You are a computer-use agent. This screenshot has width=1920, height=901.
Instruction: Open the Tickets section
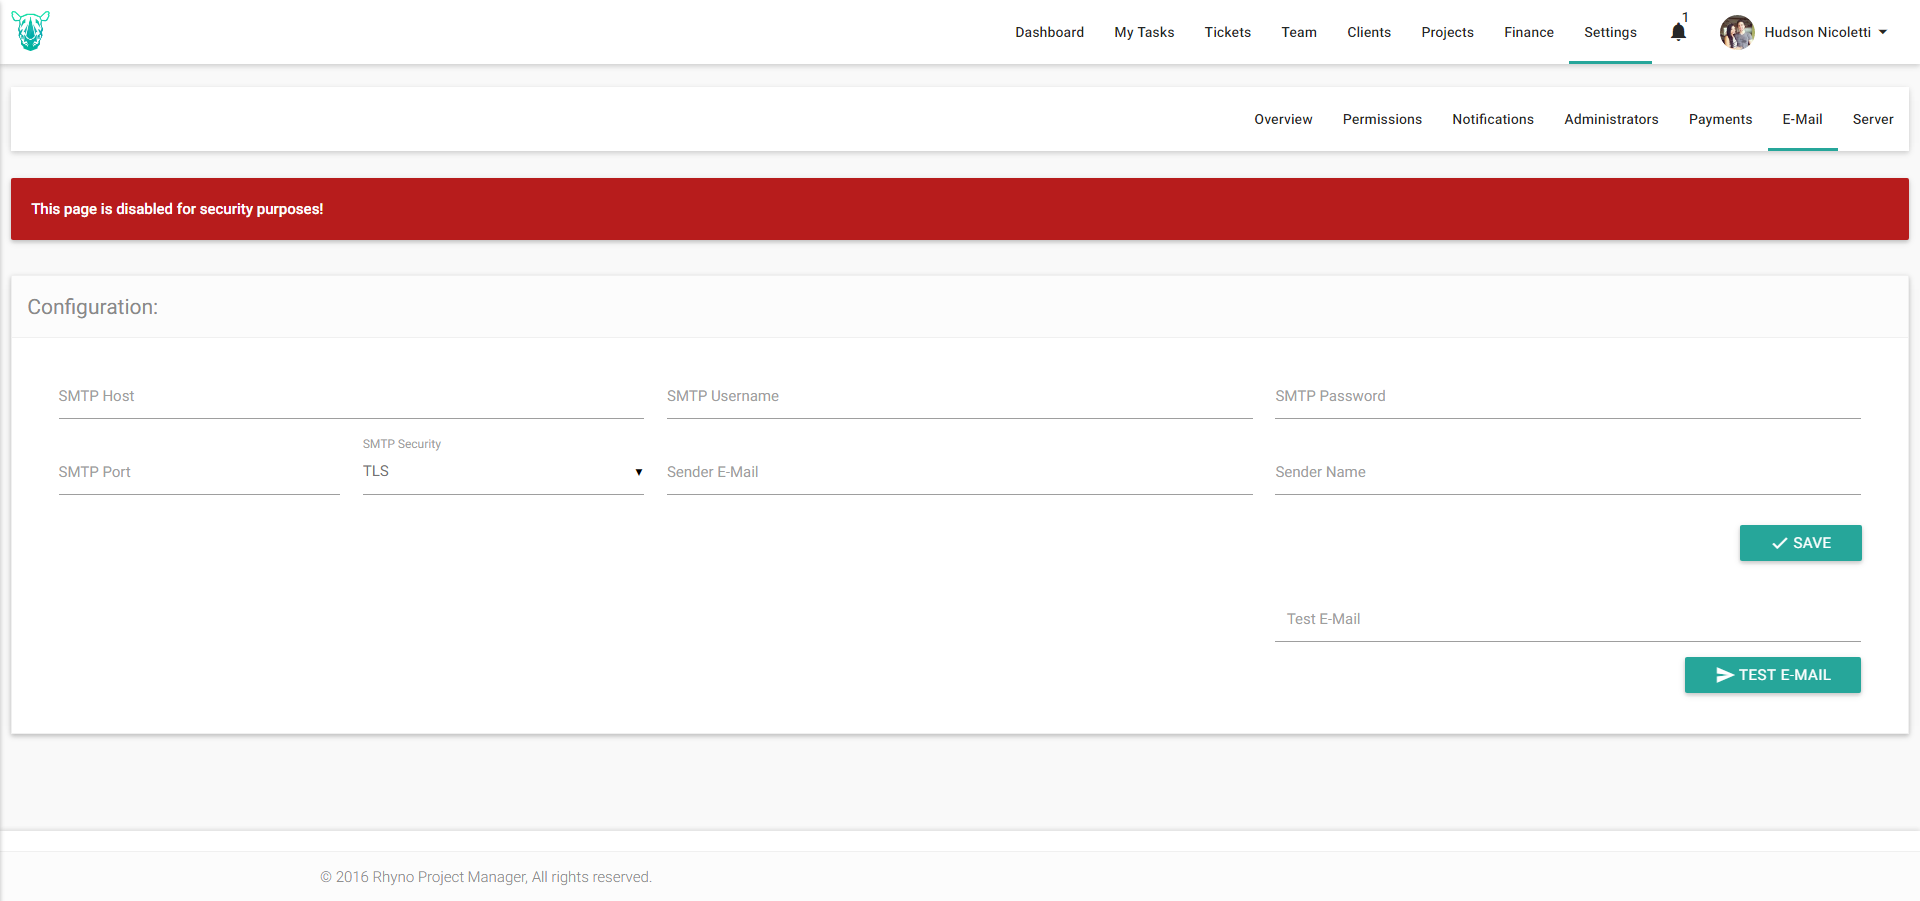click(x=1227, y=32)
